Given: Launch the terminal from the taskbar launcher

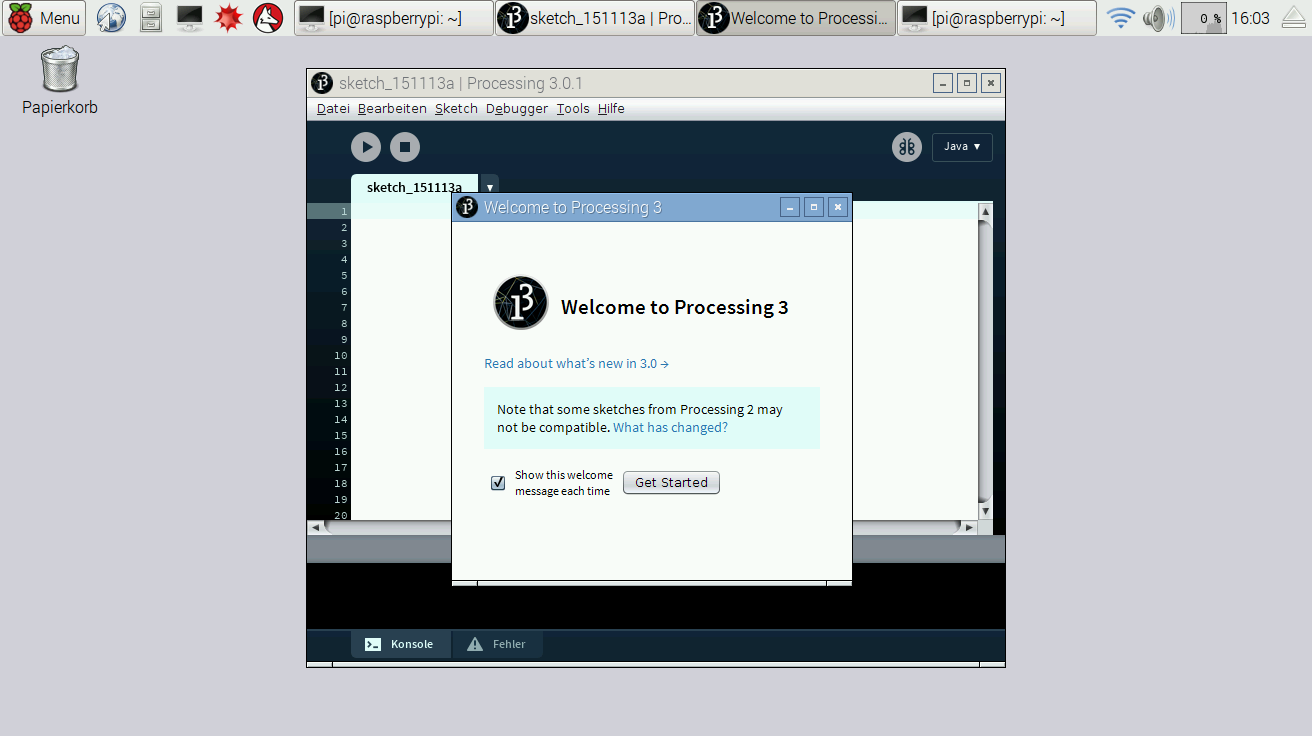Looking at the screenshot, I should (189, 18).
